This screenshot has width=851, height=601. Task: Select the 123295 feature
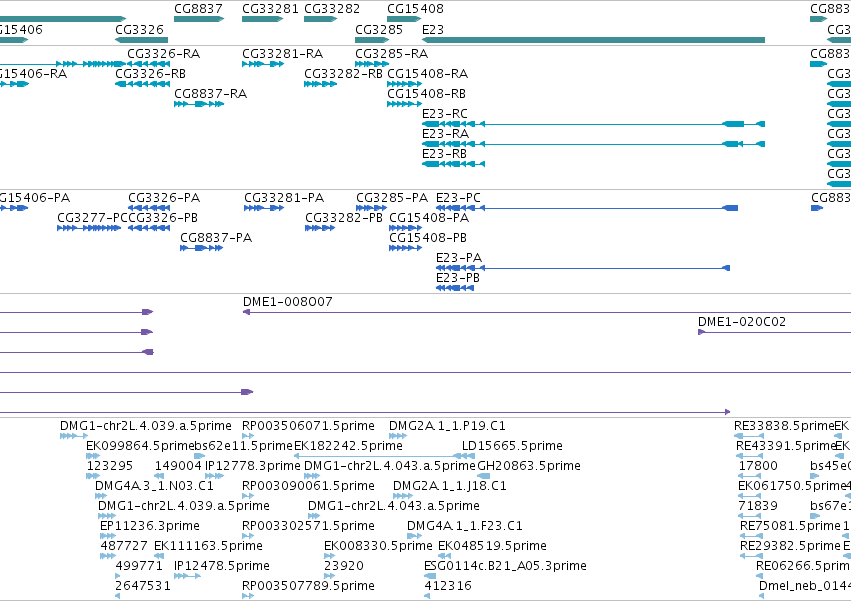point(93,476)
